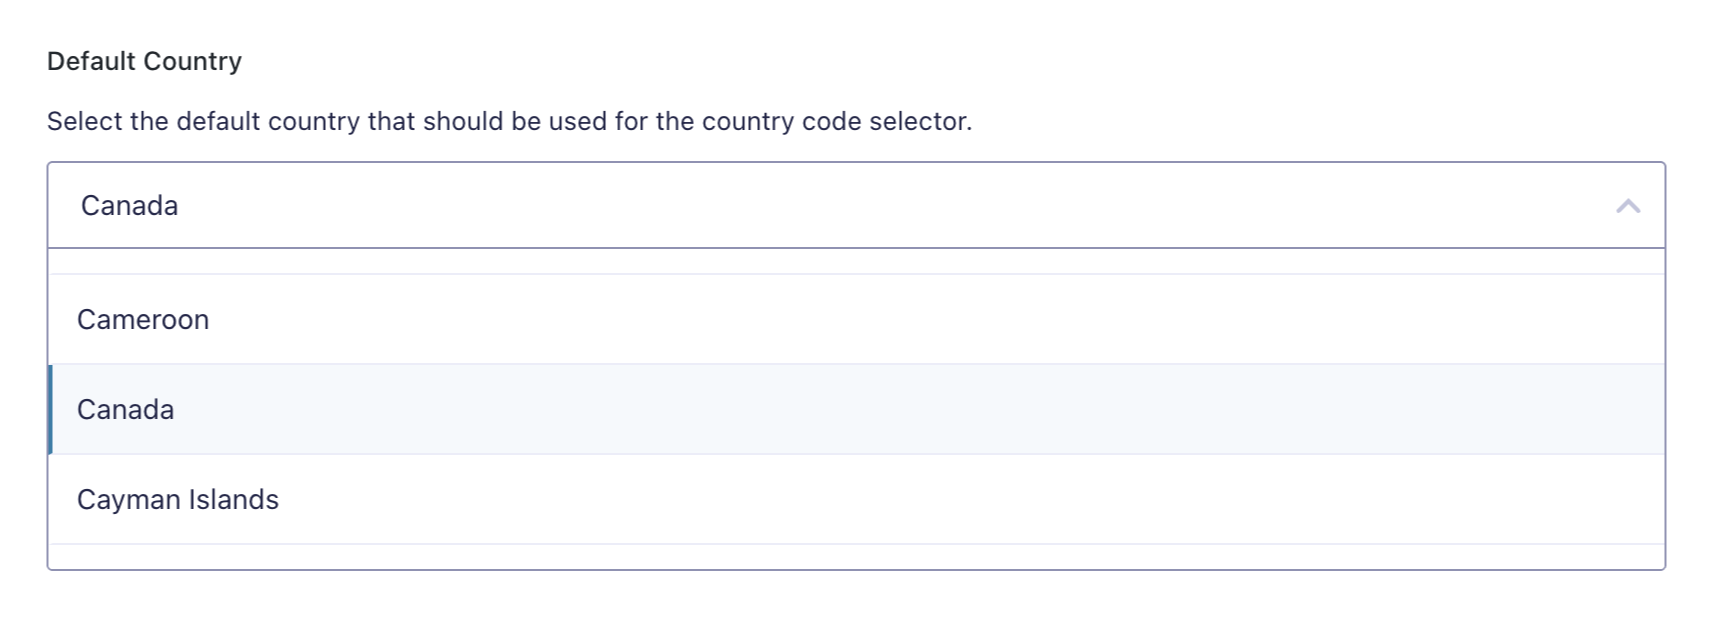
Task: Collapse the country dropdown with the chevron arrow
Action: point(1627,206)
